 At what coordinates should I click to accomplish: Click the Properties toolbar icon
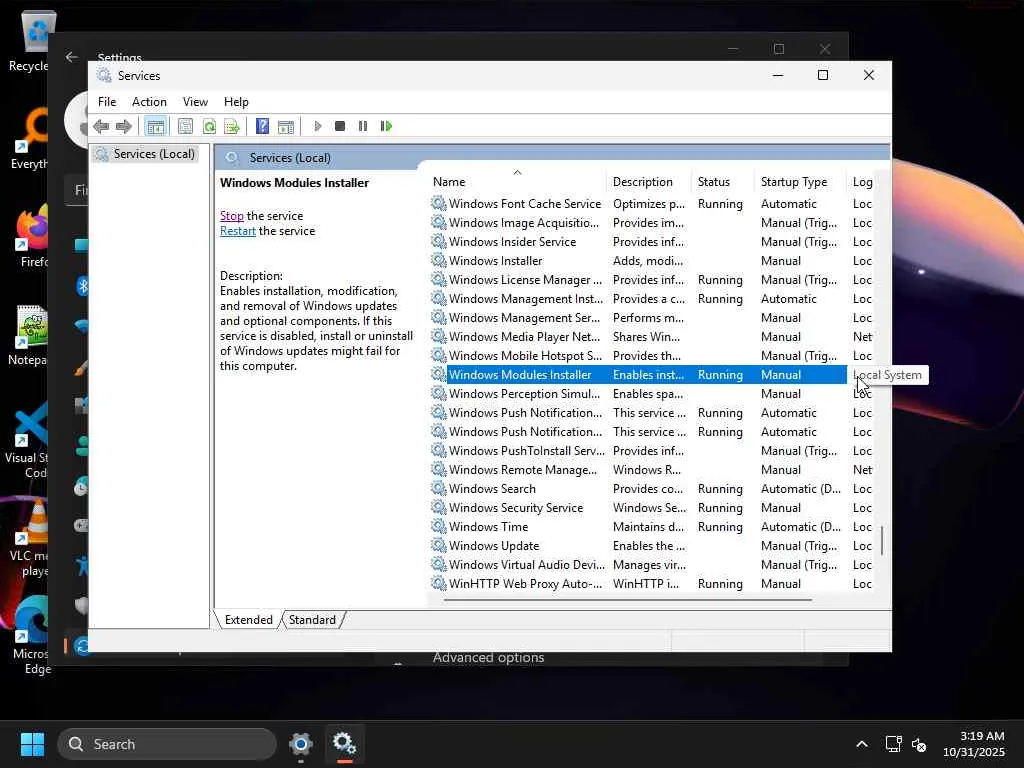tap(185, 126)
